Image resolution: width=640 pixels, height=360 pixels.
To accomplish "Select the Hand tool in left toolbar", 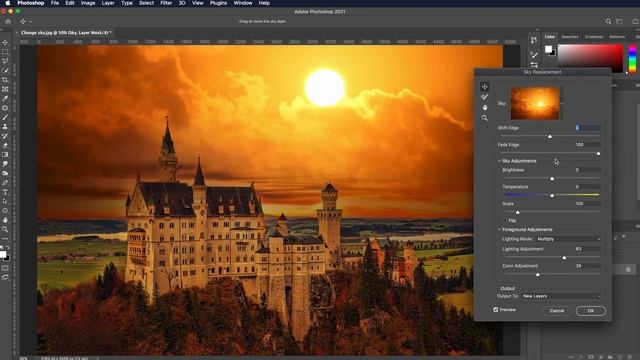I will pyautogui.click(x=5, y=220).
